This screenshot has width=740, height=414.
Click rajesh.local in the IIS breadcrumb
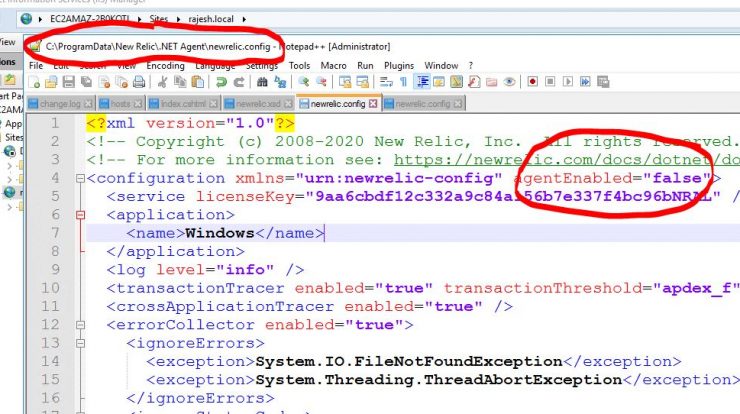coord(211,19)
